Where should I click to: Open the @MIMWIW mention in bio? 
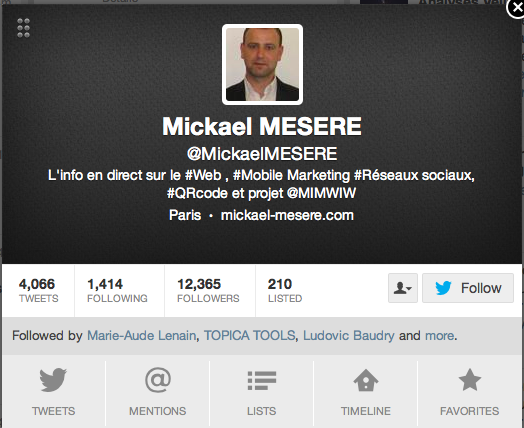(x=321, y=193)
